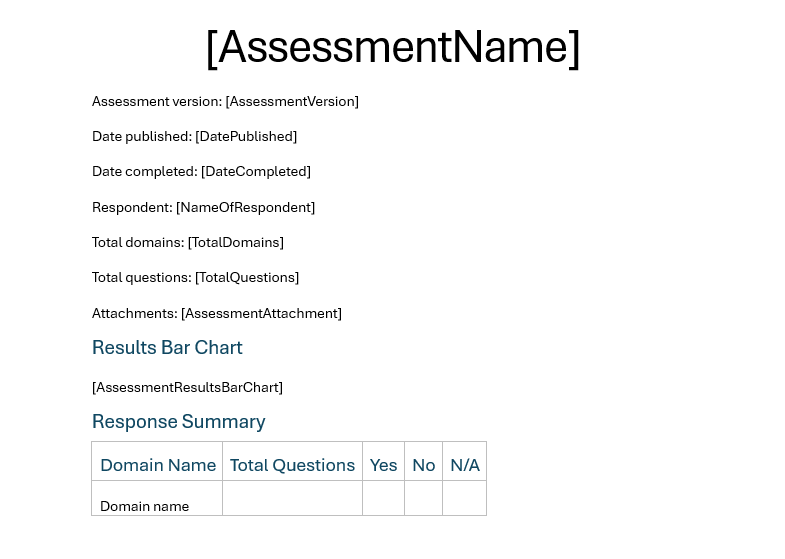Click empty cell under Total Questions

point(292,498)
